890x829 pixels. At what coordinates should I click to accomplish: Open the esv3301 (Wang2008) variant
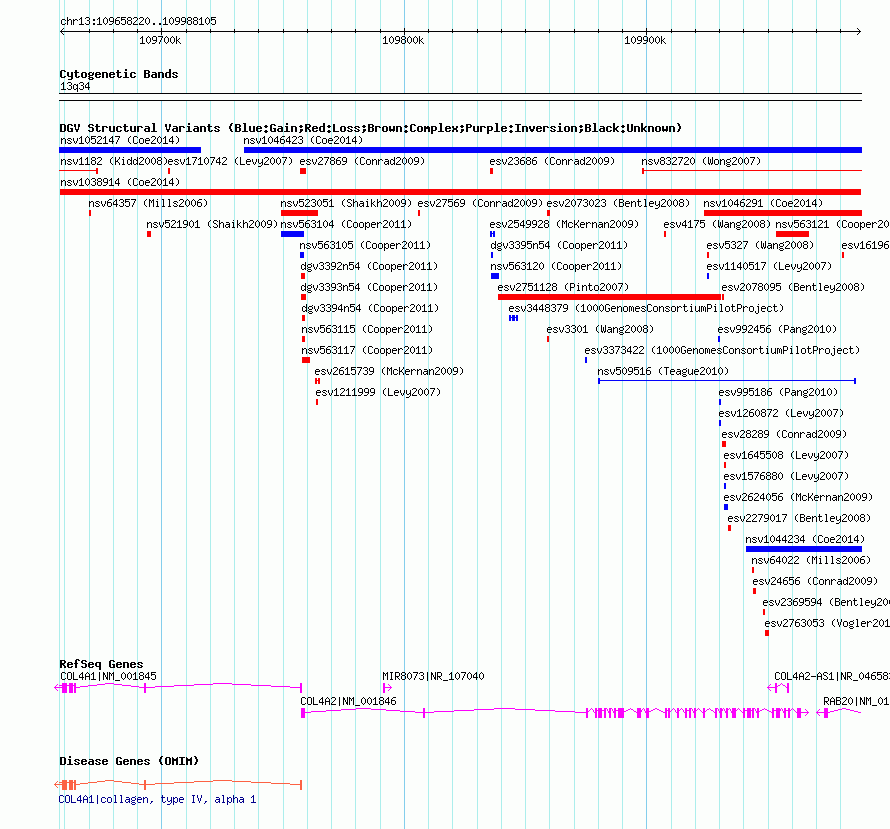coord(600,329)
